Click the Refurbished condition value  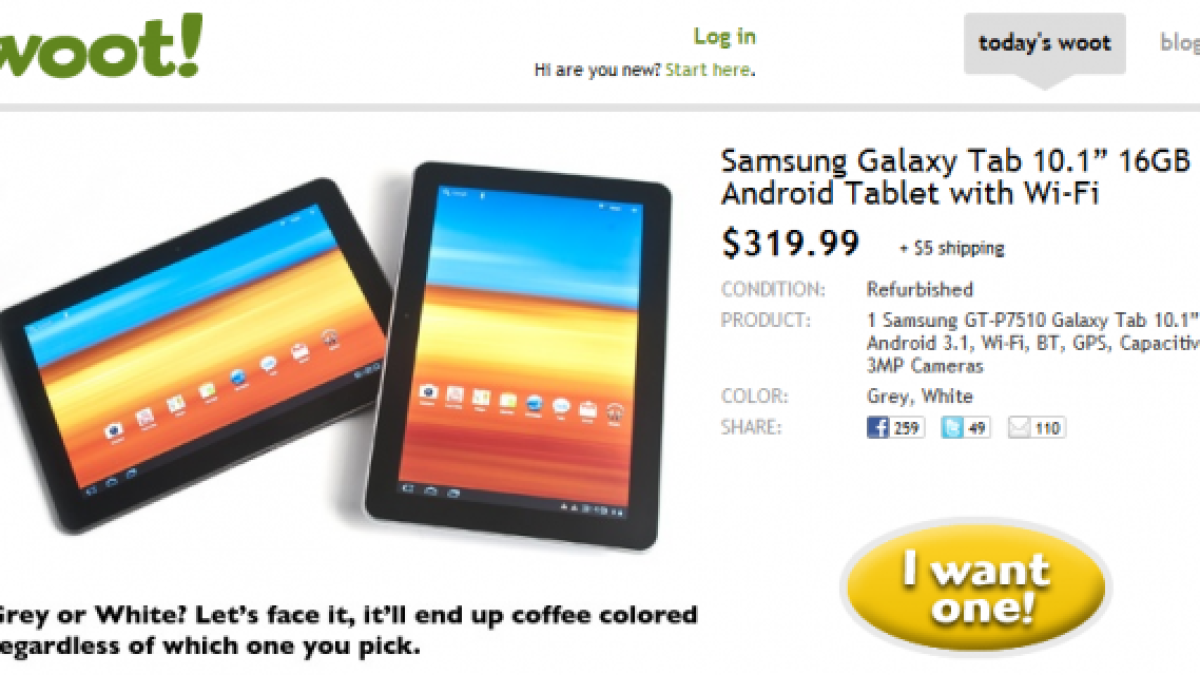point(919,289)
